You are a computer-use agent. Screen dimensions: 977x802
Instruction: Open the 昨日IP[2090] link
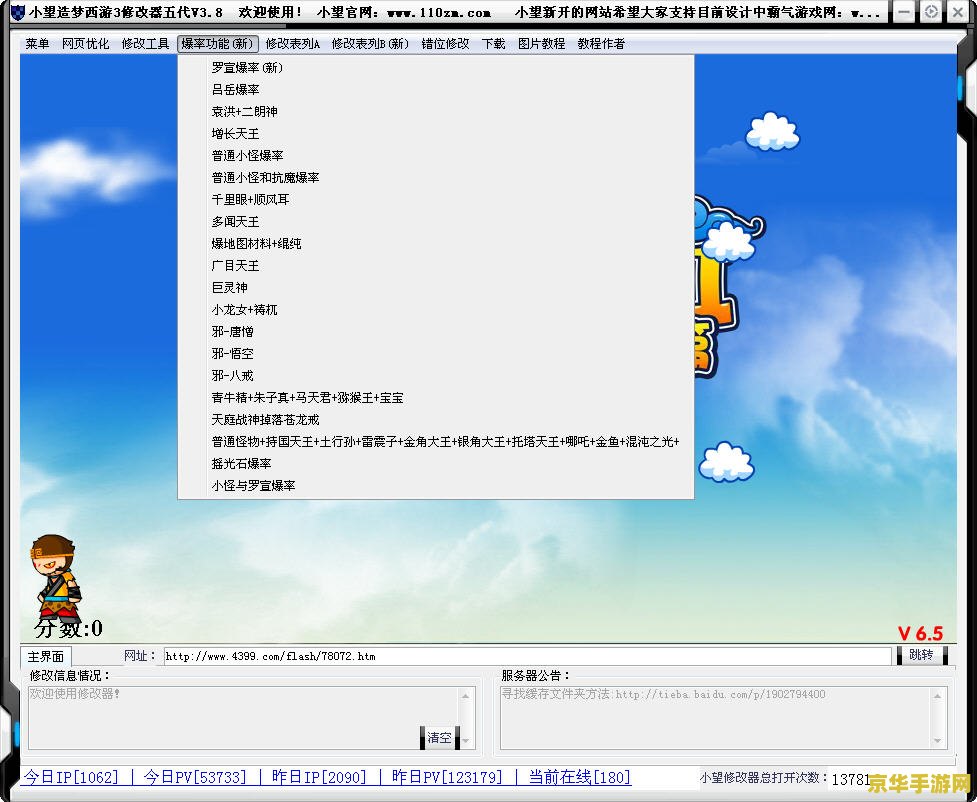(319, 777)
